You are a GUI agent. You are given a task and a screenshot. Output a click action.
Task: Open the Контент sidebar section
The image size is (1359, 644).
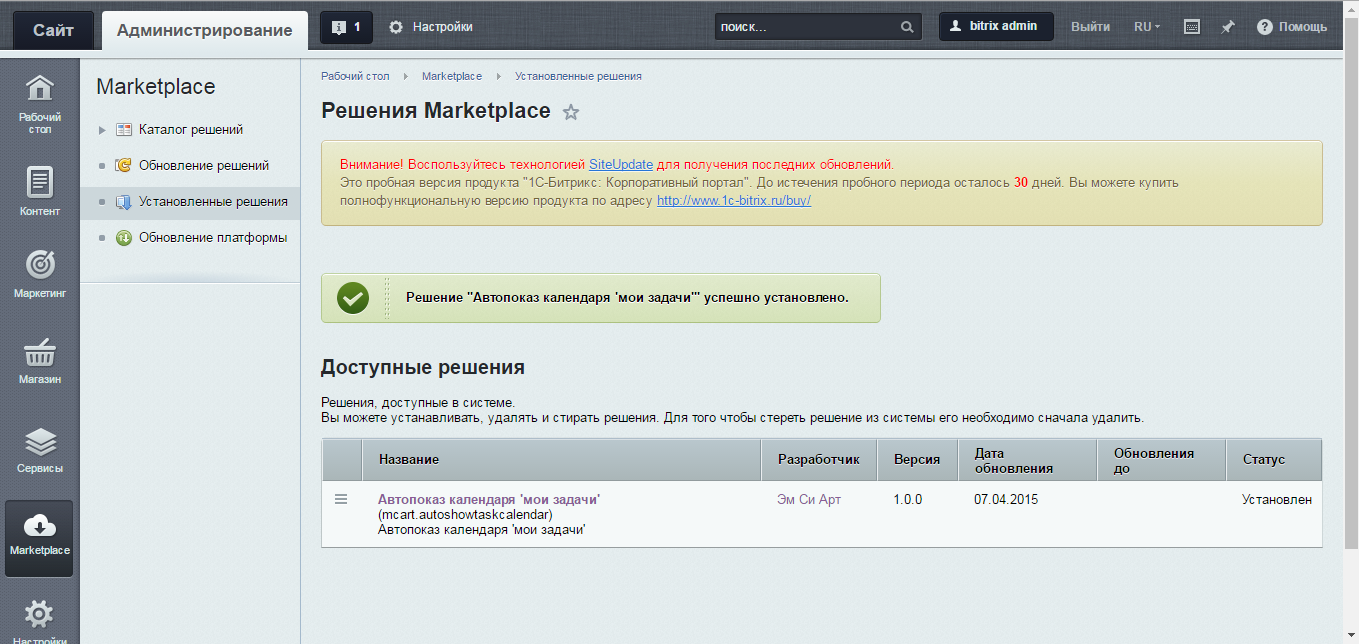tap(39, 191)
